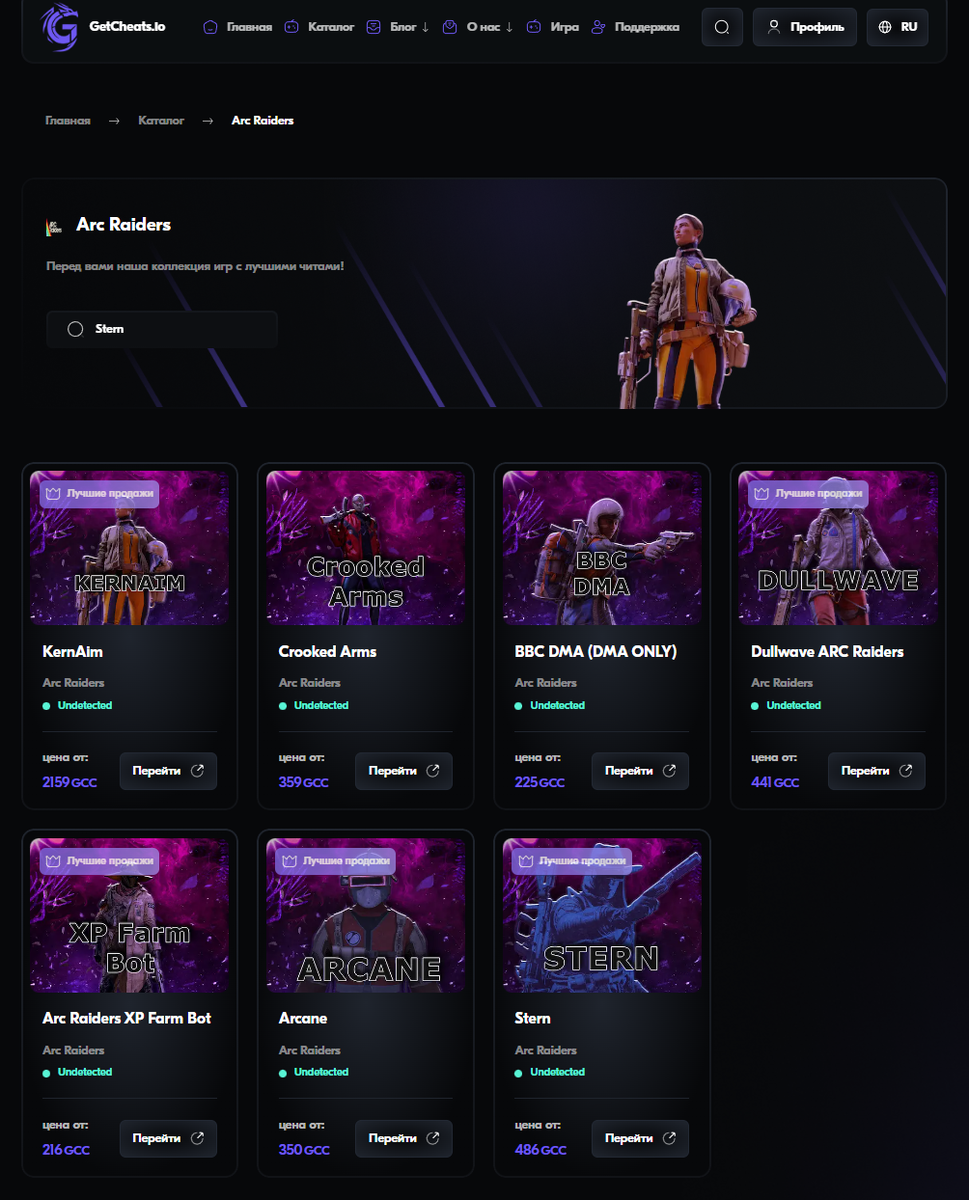Click the home icon beside Главная
Screen dimensions: 969x1200
click(x=210, y=27)
